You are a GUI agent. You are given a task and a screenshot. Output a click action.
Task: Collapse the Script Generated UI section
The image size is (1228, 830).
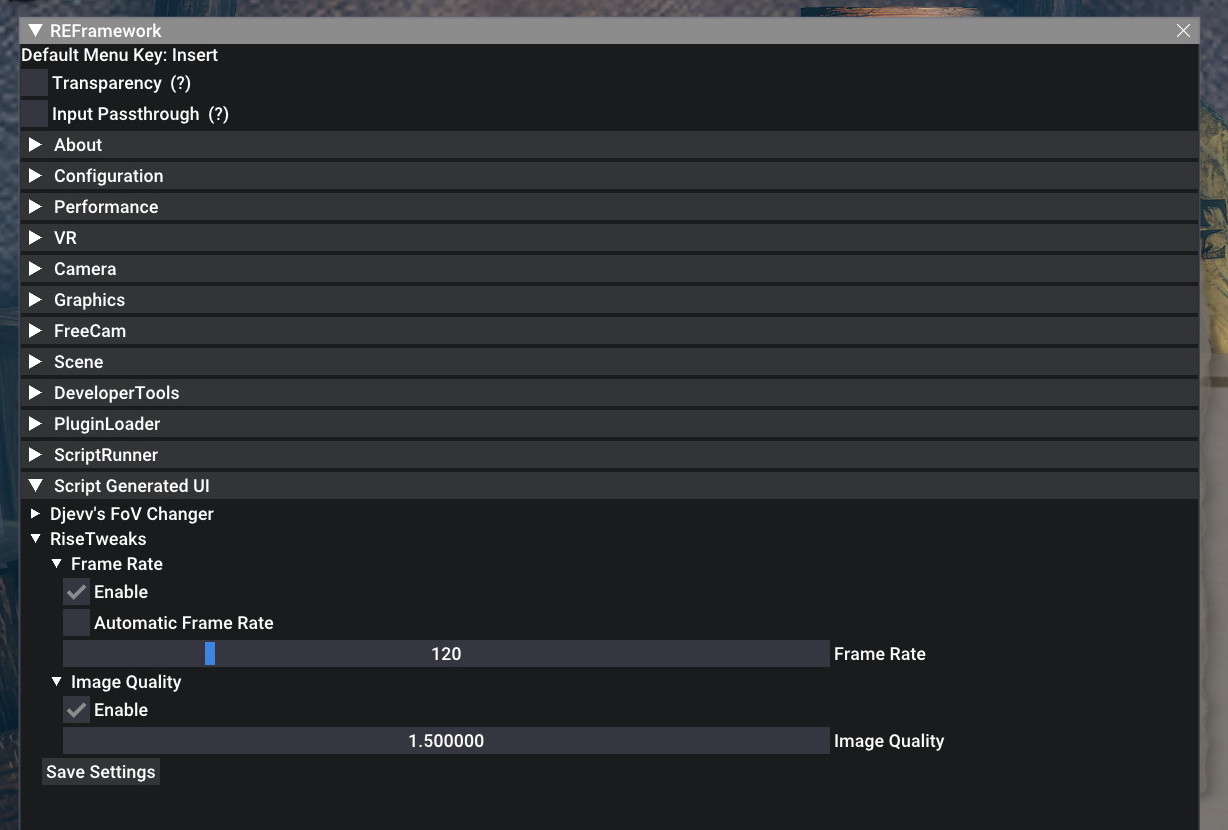[x=609, y=486]
